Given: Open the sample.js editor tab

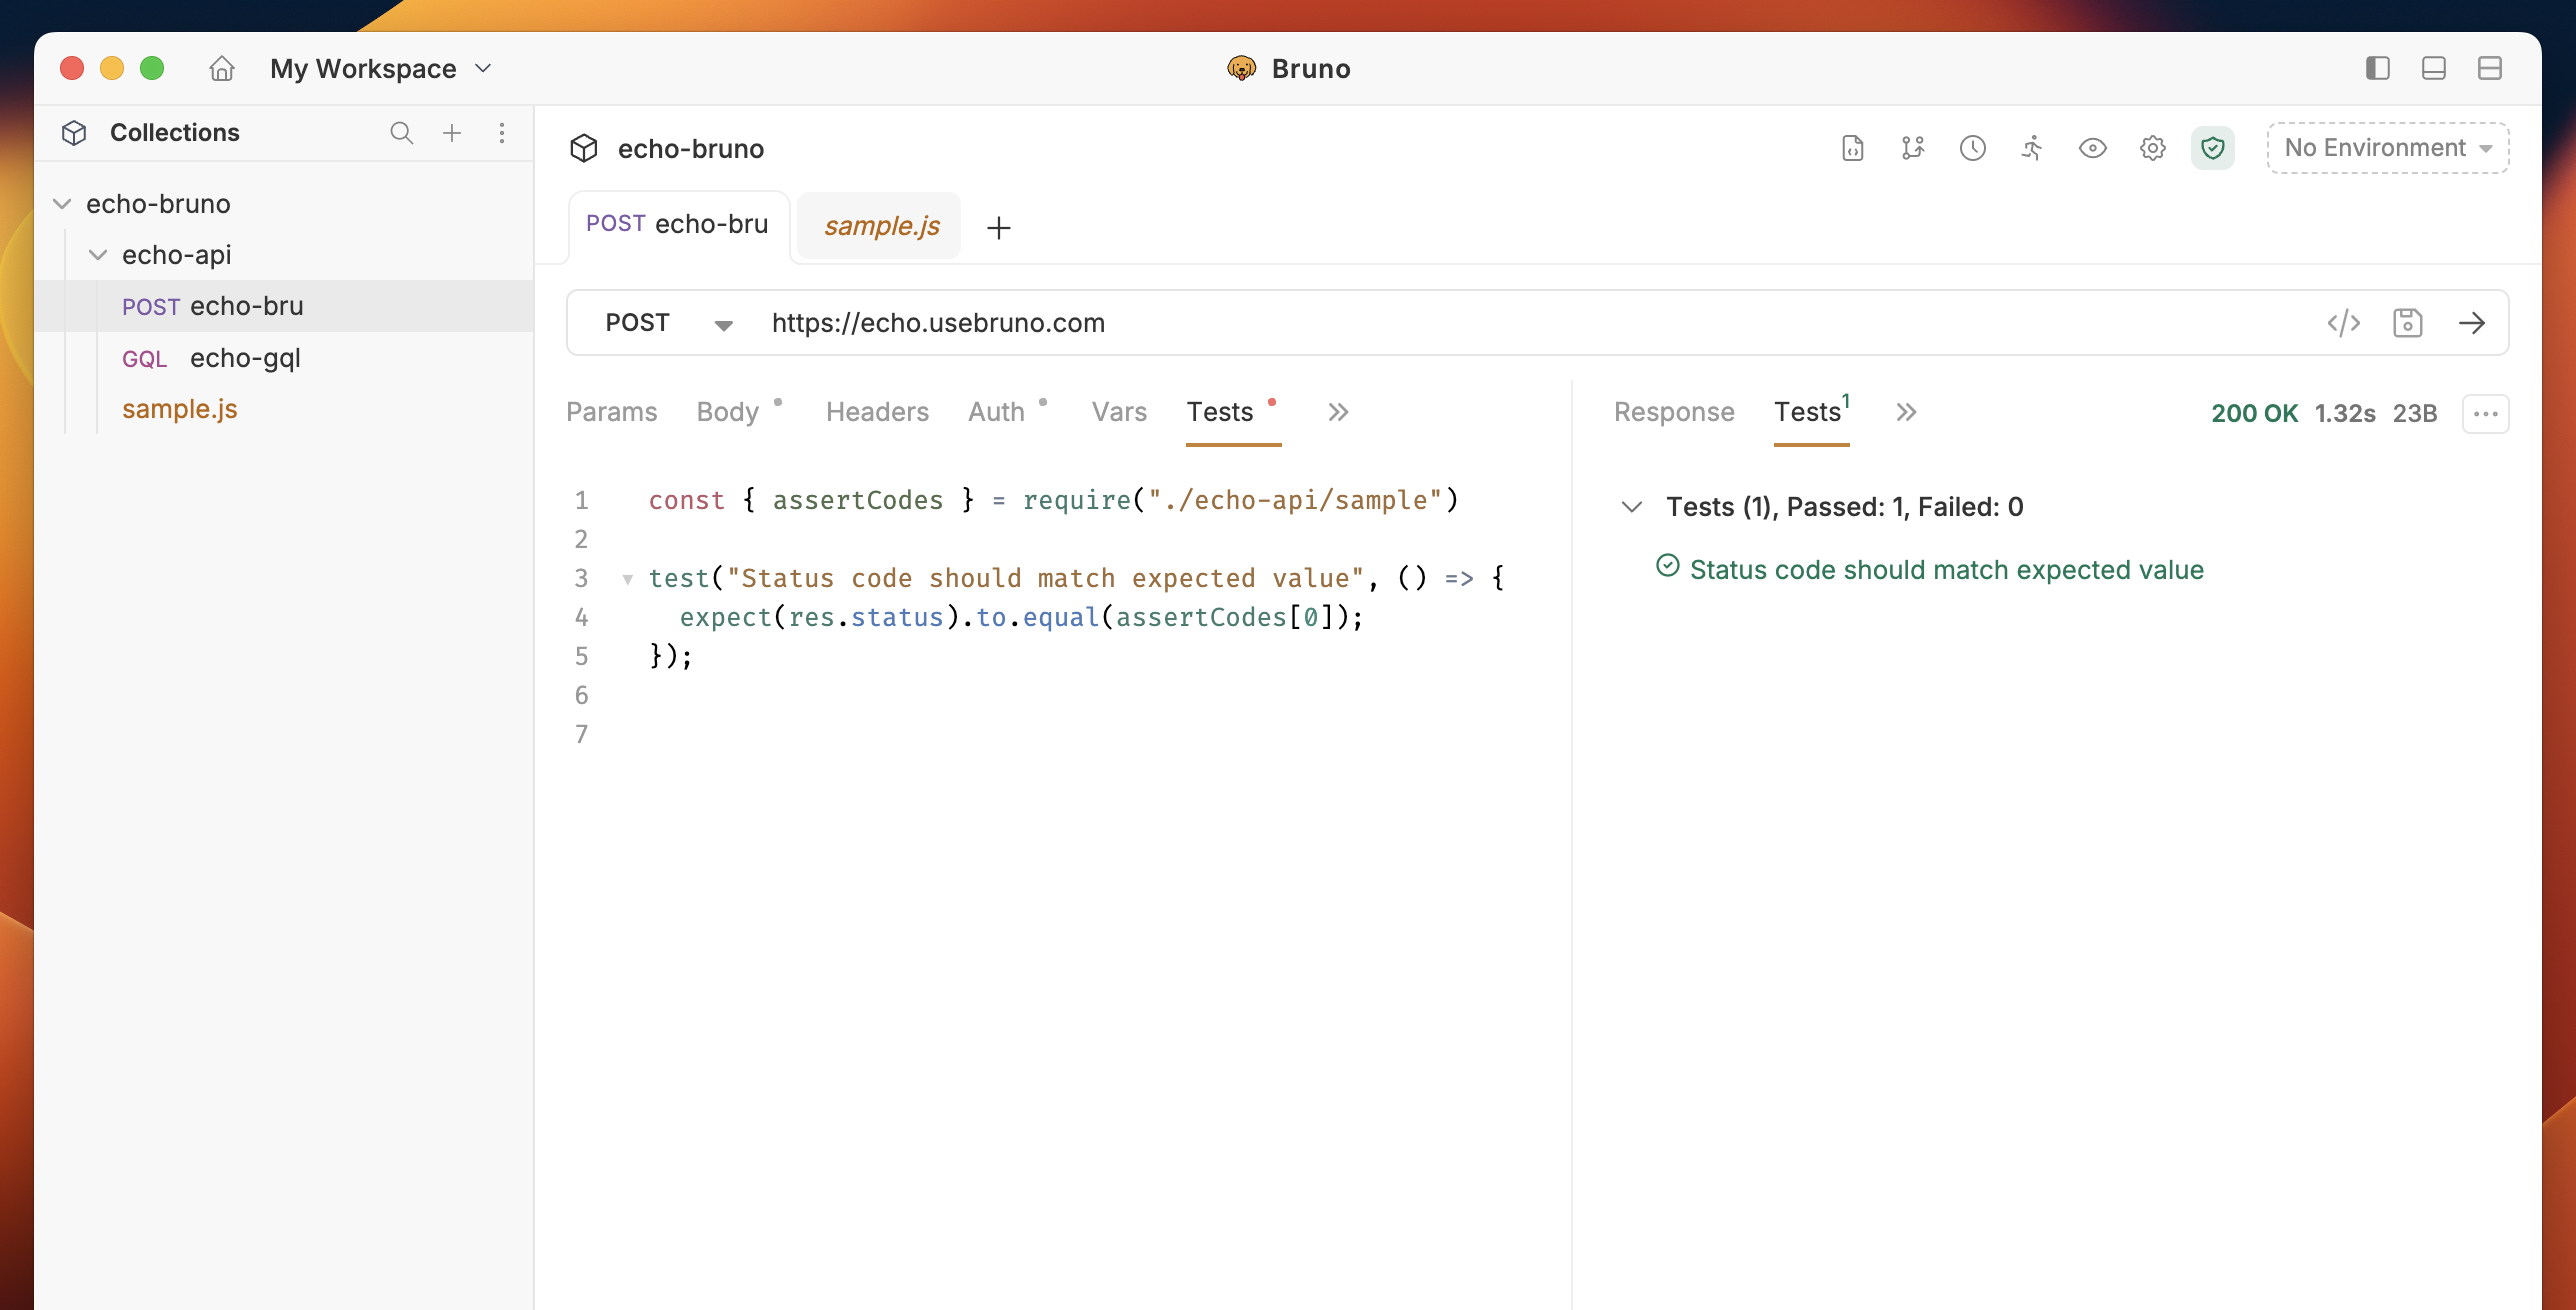Looking at the screenshot, I should coord(880,225).
